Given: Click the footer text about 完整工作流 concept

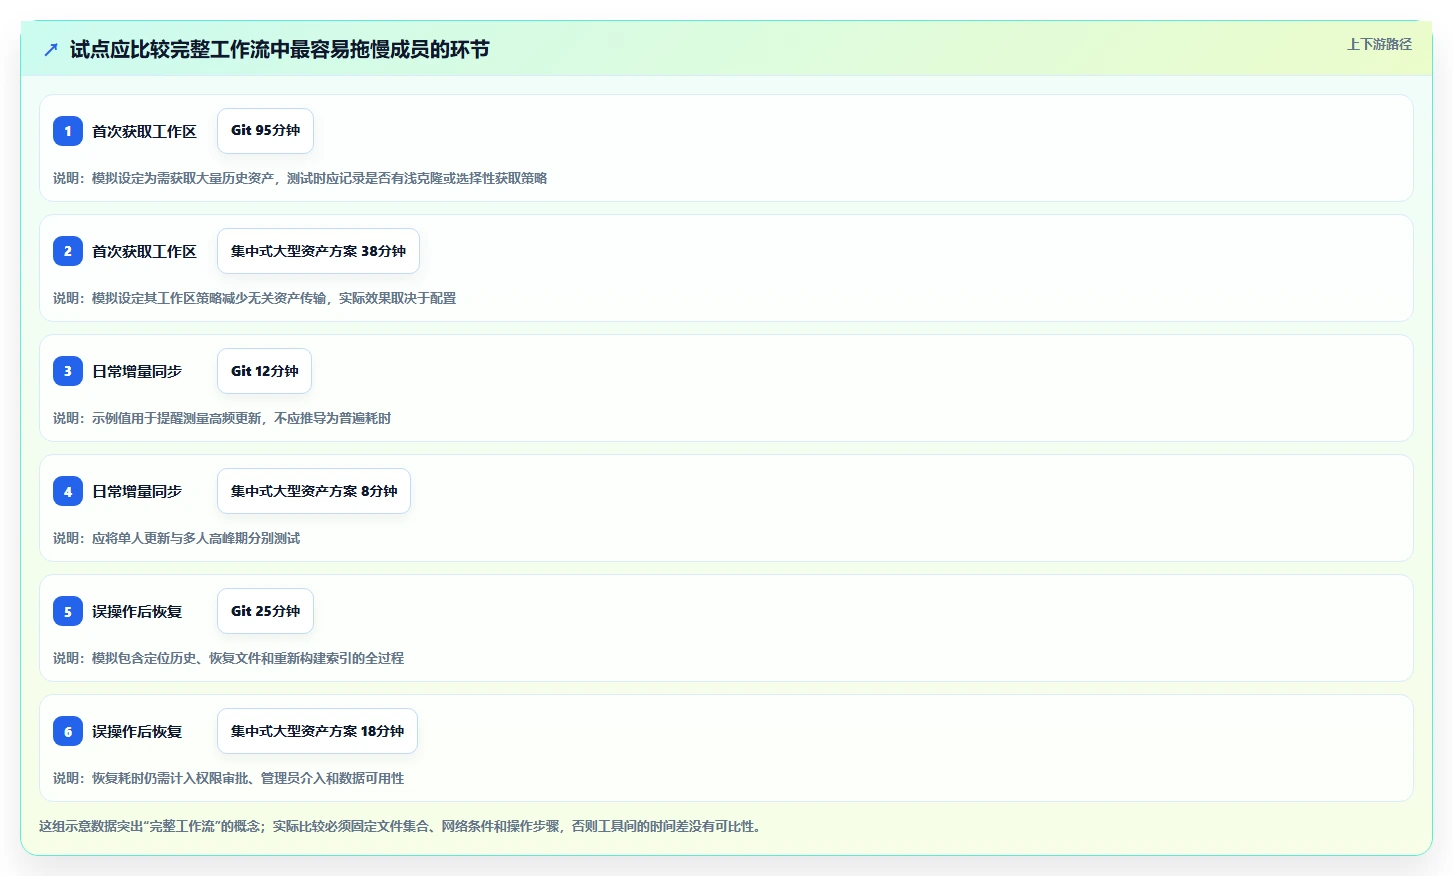Looking at the screenshot, I should click(402, 826).
